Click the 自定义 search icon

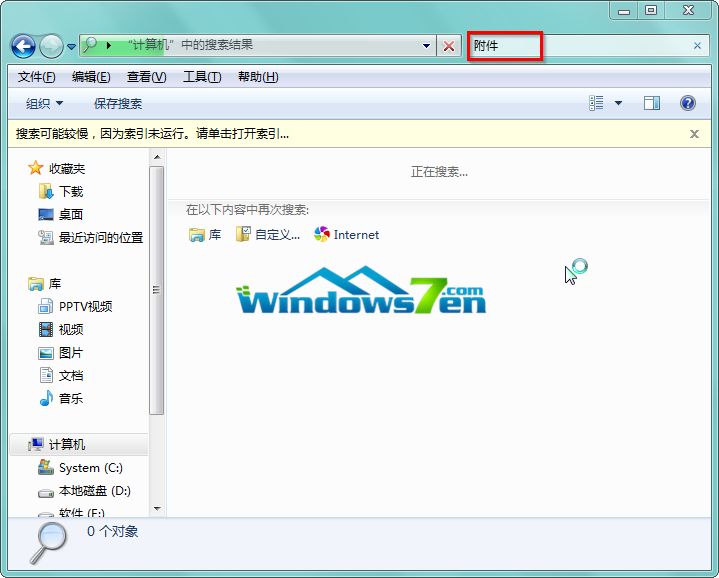tap(243, 234)
